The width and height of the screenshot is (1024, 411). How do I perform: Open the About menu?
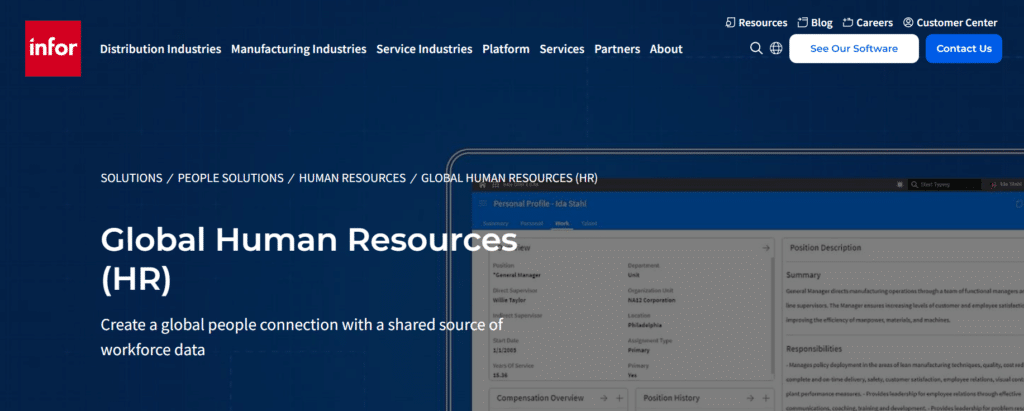click(x=666, y=49)
